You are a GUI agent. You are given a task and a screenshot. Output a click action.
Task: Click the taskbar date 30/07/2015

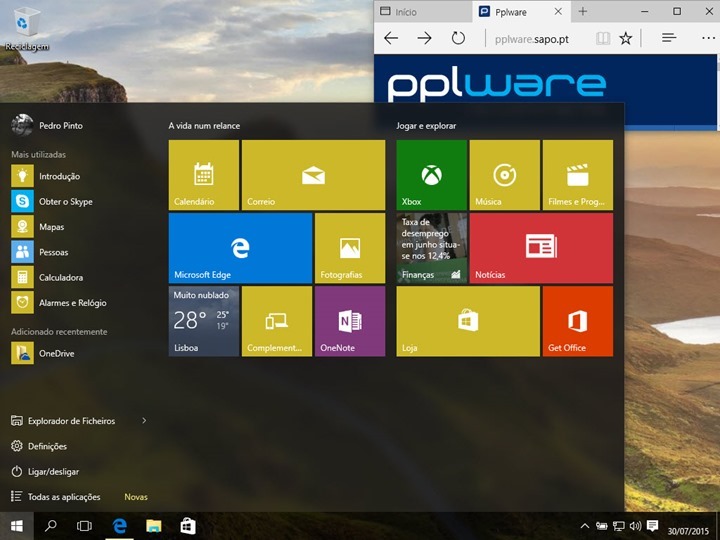tap(687, 531)
